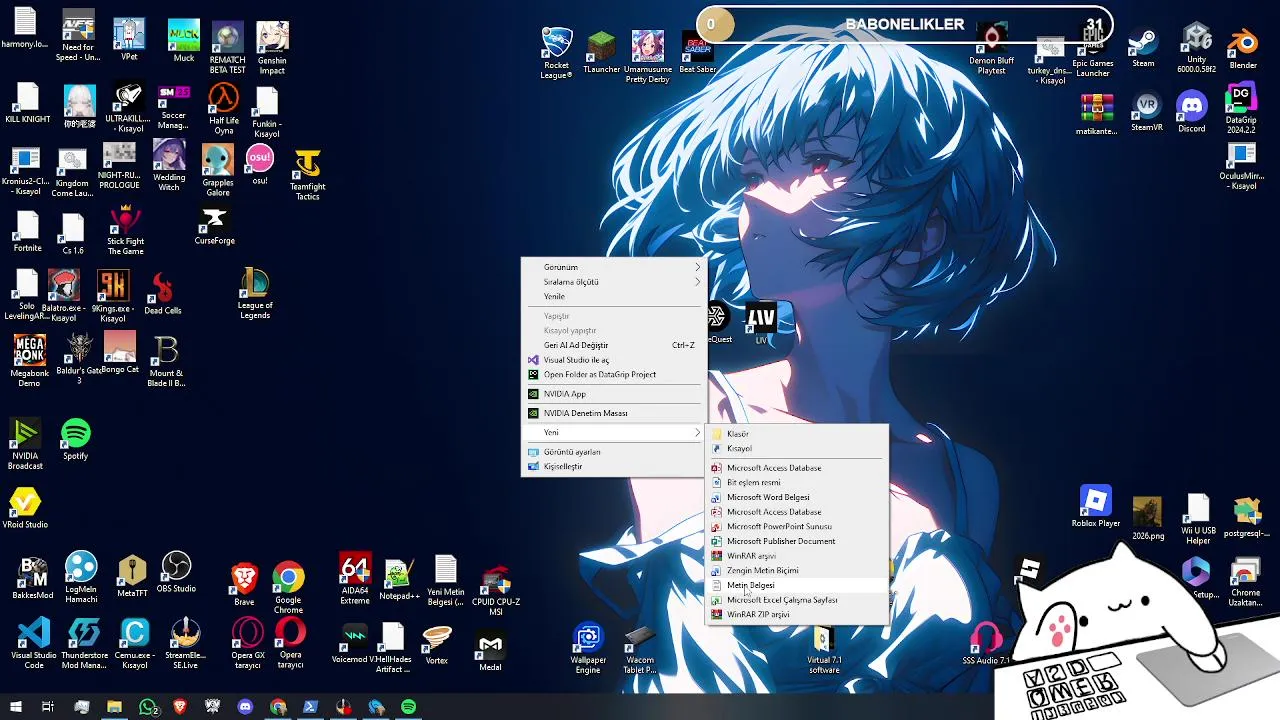Image resolution: width=1280 pixels, height=720 pixels.
Task: Select the Blender desktop icon
Action: point(1243,48)
